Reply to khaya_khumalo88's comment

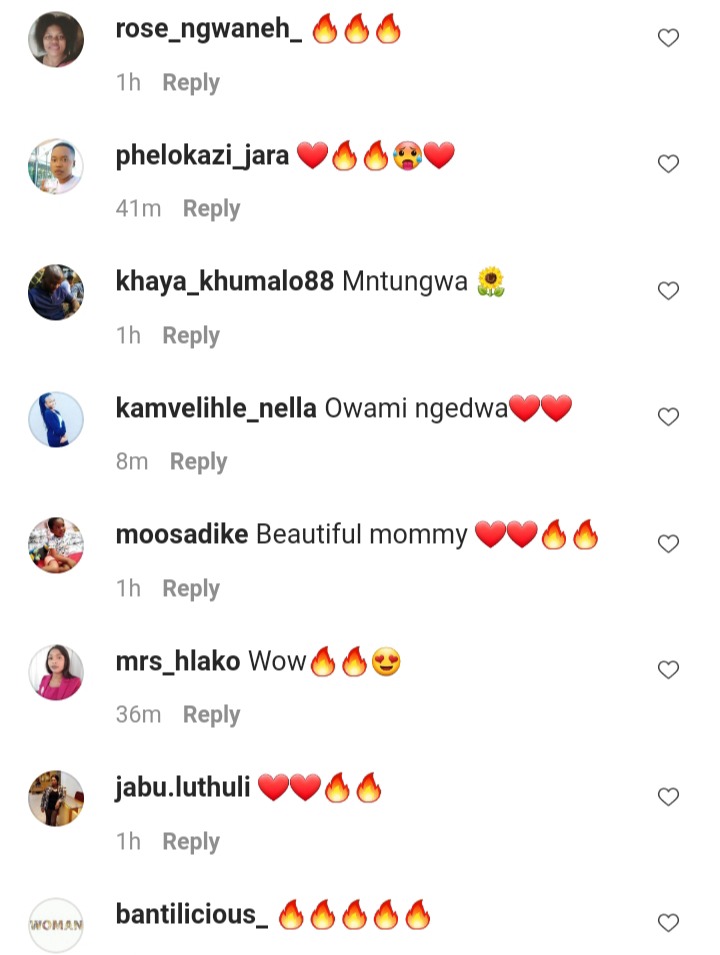click(x=191, y=336)
